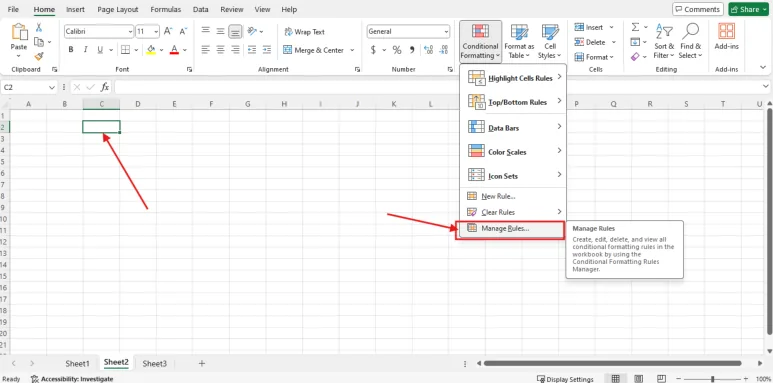Apply Percent Style format
Viewport: 773px width, 383px height.
(397, 50)
